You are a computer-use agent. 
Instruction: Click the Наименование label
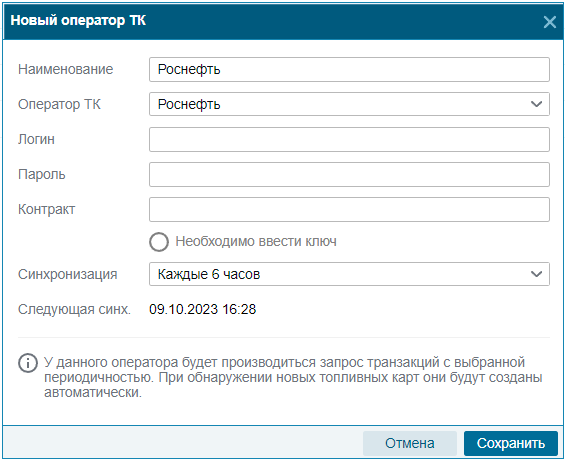(x=66, y=69)
